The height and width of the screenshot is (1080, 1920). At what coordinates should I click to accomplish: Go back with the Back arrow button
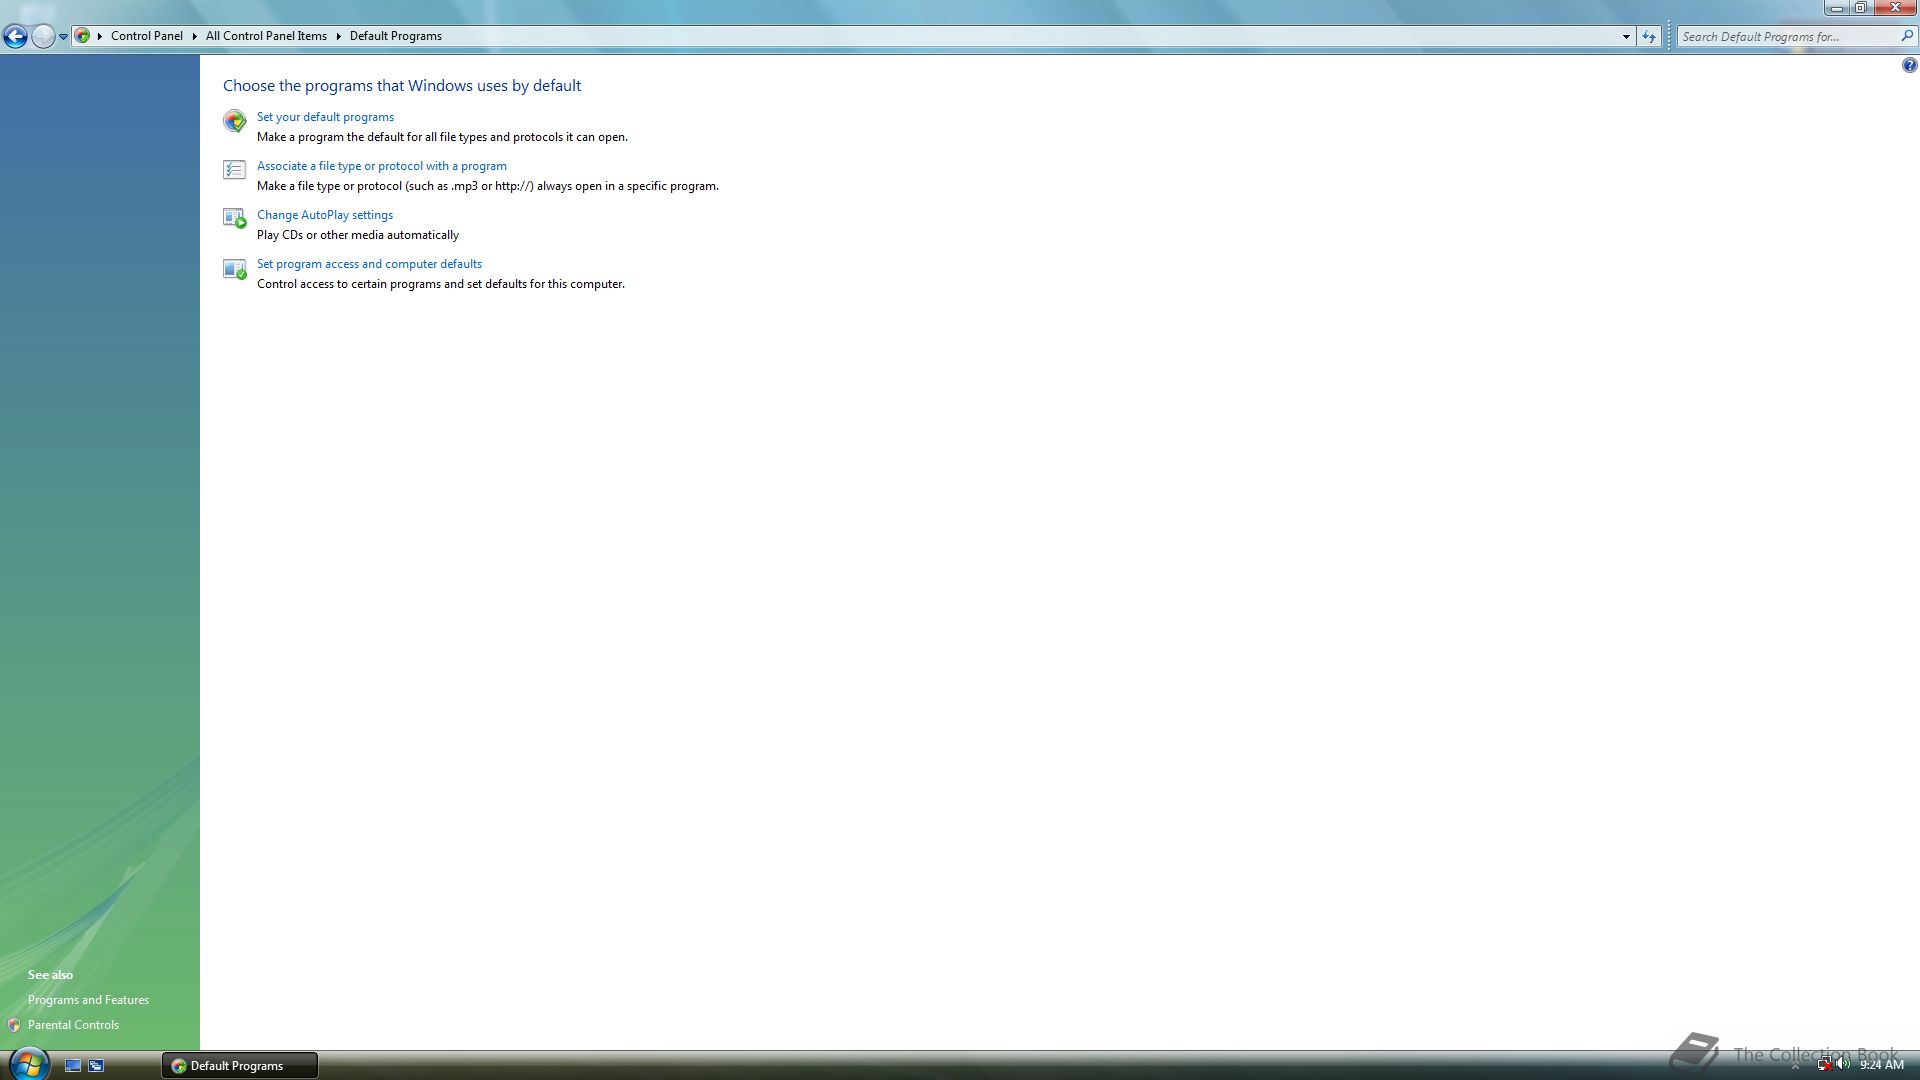[15, 37]
